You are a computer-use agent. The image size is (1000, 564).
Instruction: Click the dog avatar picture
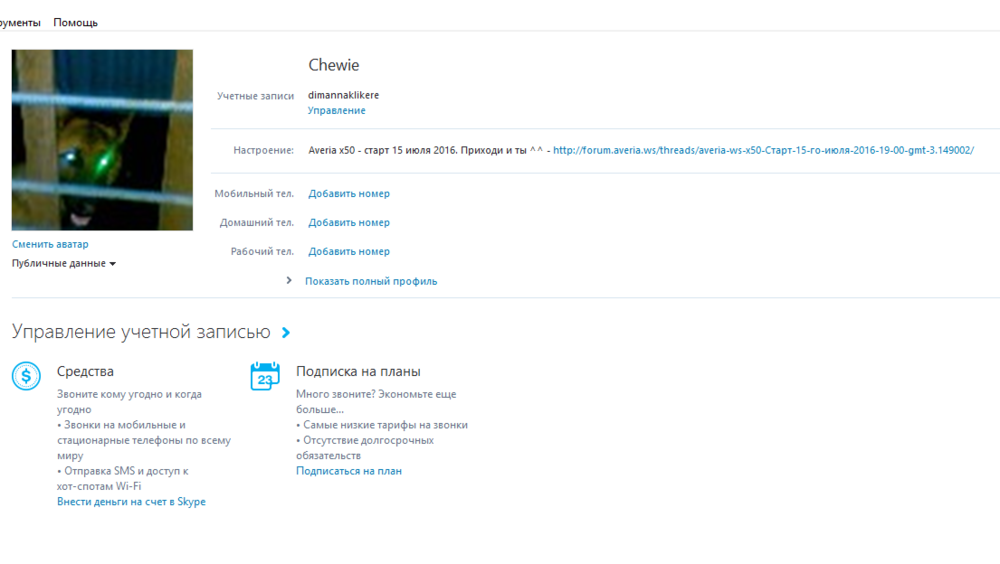(102, 140)
